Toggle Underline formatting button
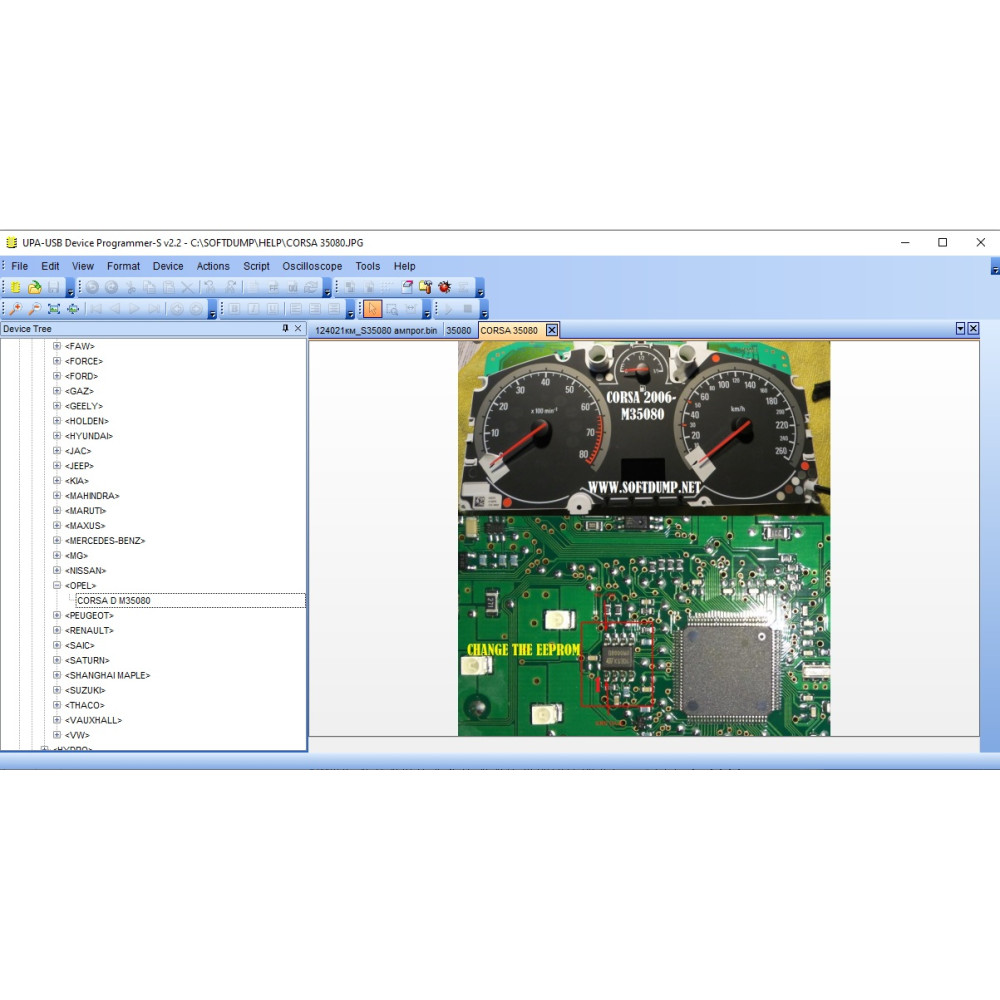The image size is (1000, 1000). pos(272,309)
